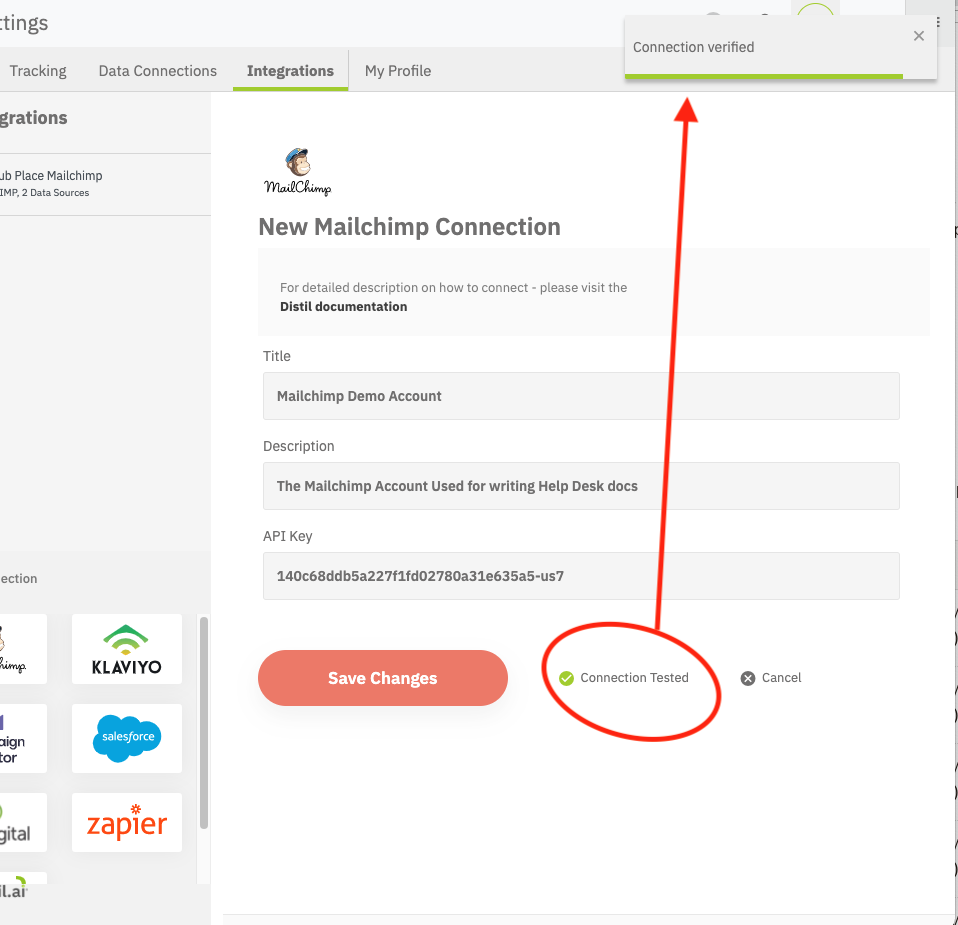The image size is (958, 925).
Task: Click the MailChimp monkey logo above the form
Action: tap(298, 172)
